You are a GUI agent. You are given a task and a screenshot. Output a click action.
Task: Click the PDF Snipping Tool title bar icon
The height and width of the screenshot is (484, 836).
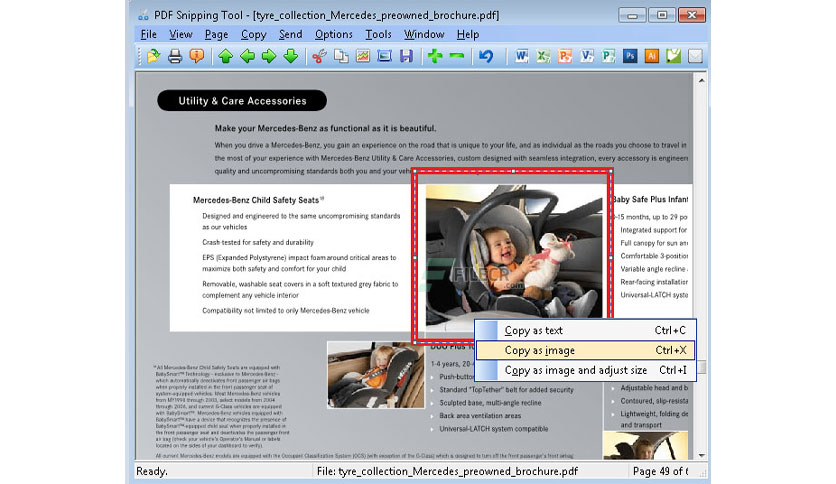point(143,15)
